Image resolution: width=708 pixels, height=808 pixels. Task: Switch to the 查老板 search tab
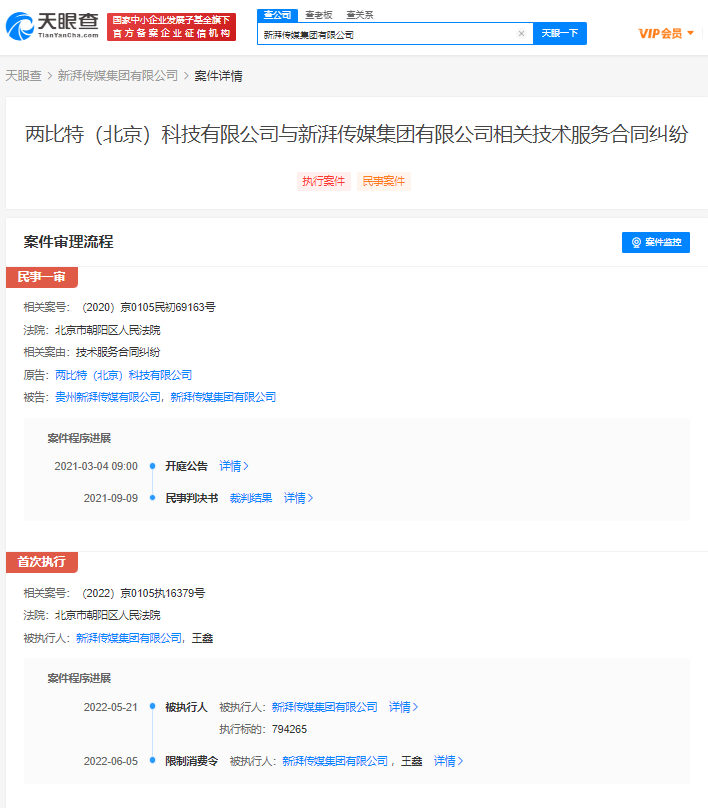coord(318,15)
